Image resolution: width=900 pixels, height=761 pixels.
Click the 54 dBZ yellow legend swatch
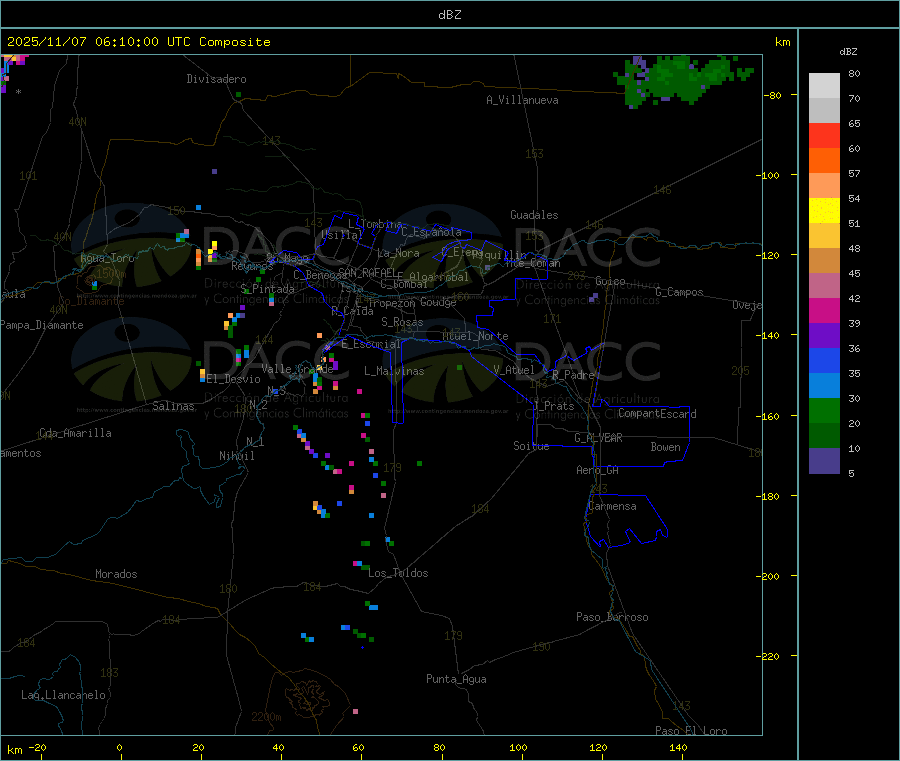pos(824,211)
